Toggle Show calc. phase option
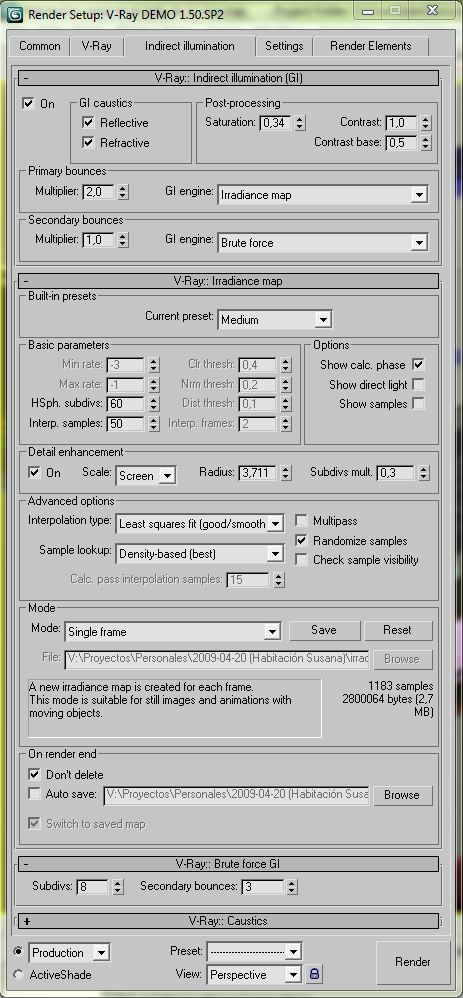This screenshot has width=463, height=998. pos(418,365)
